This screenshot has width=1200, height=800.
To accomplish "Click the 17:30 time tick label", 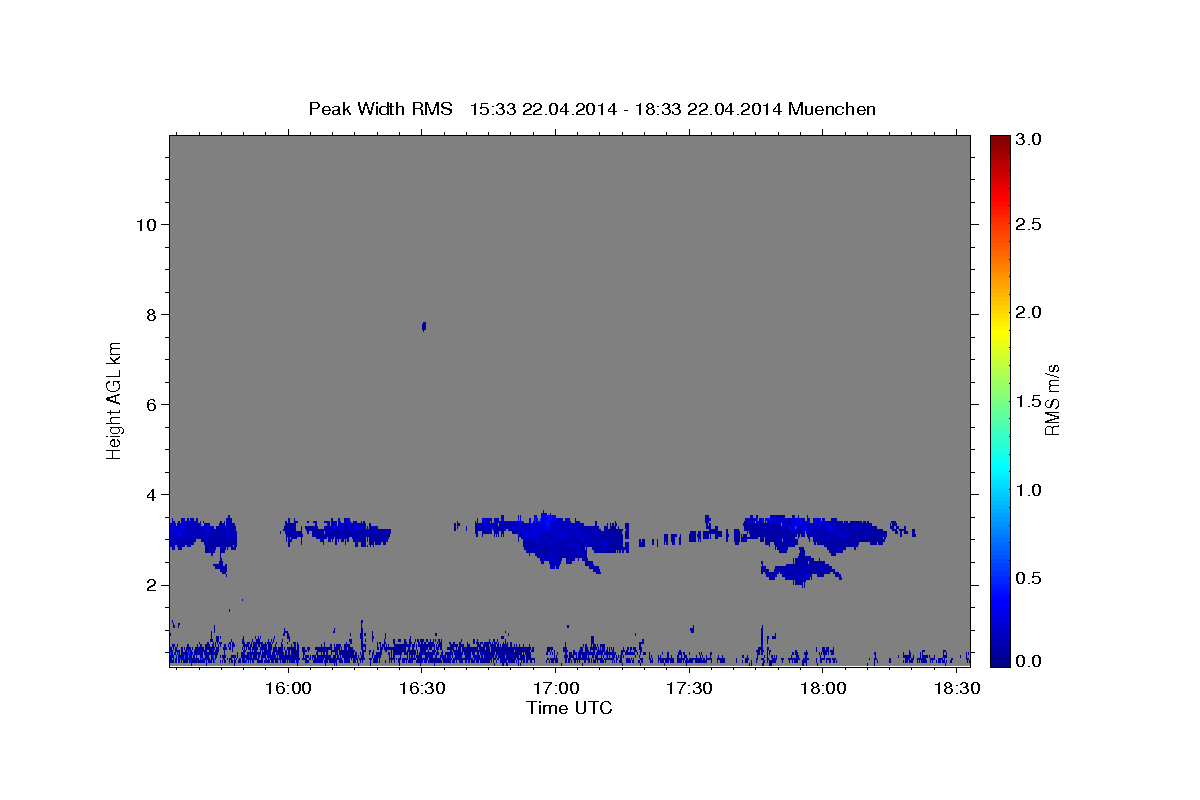I will [690, 688].
